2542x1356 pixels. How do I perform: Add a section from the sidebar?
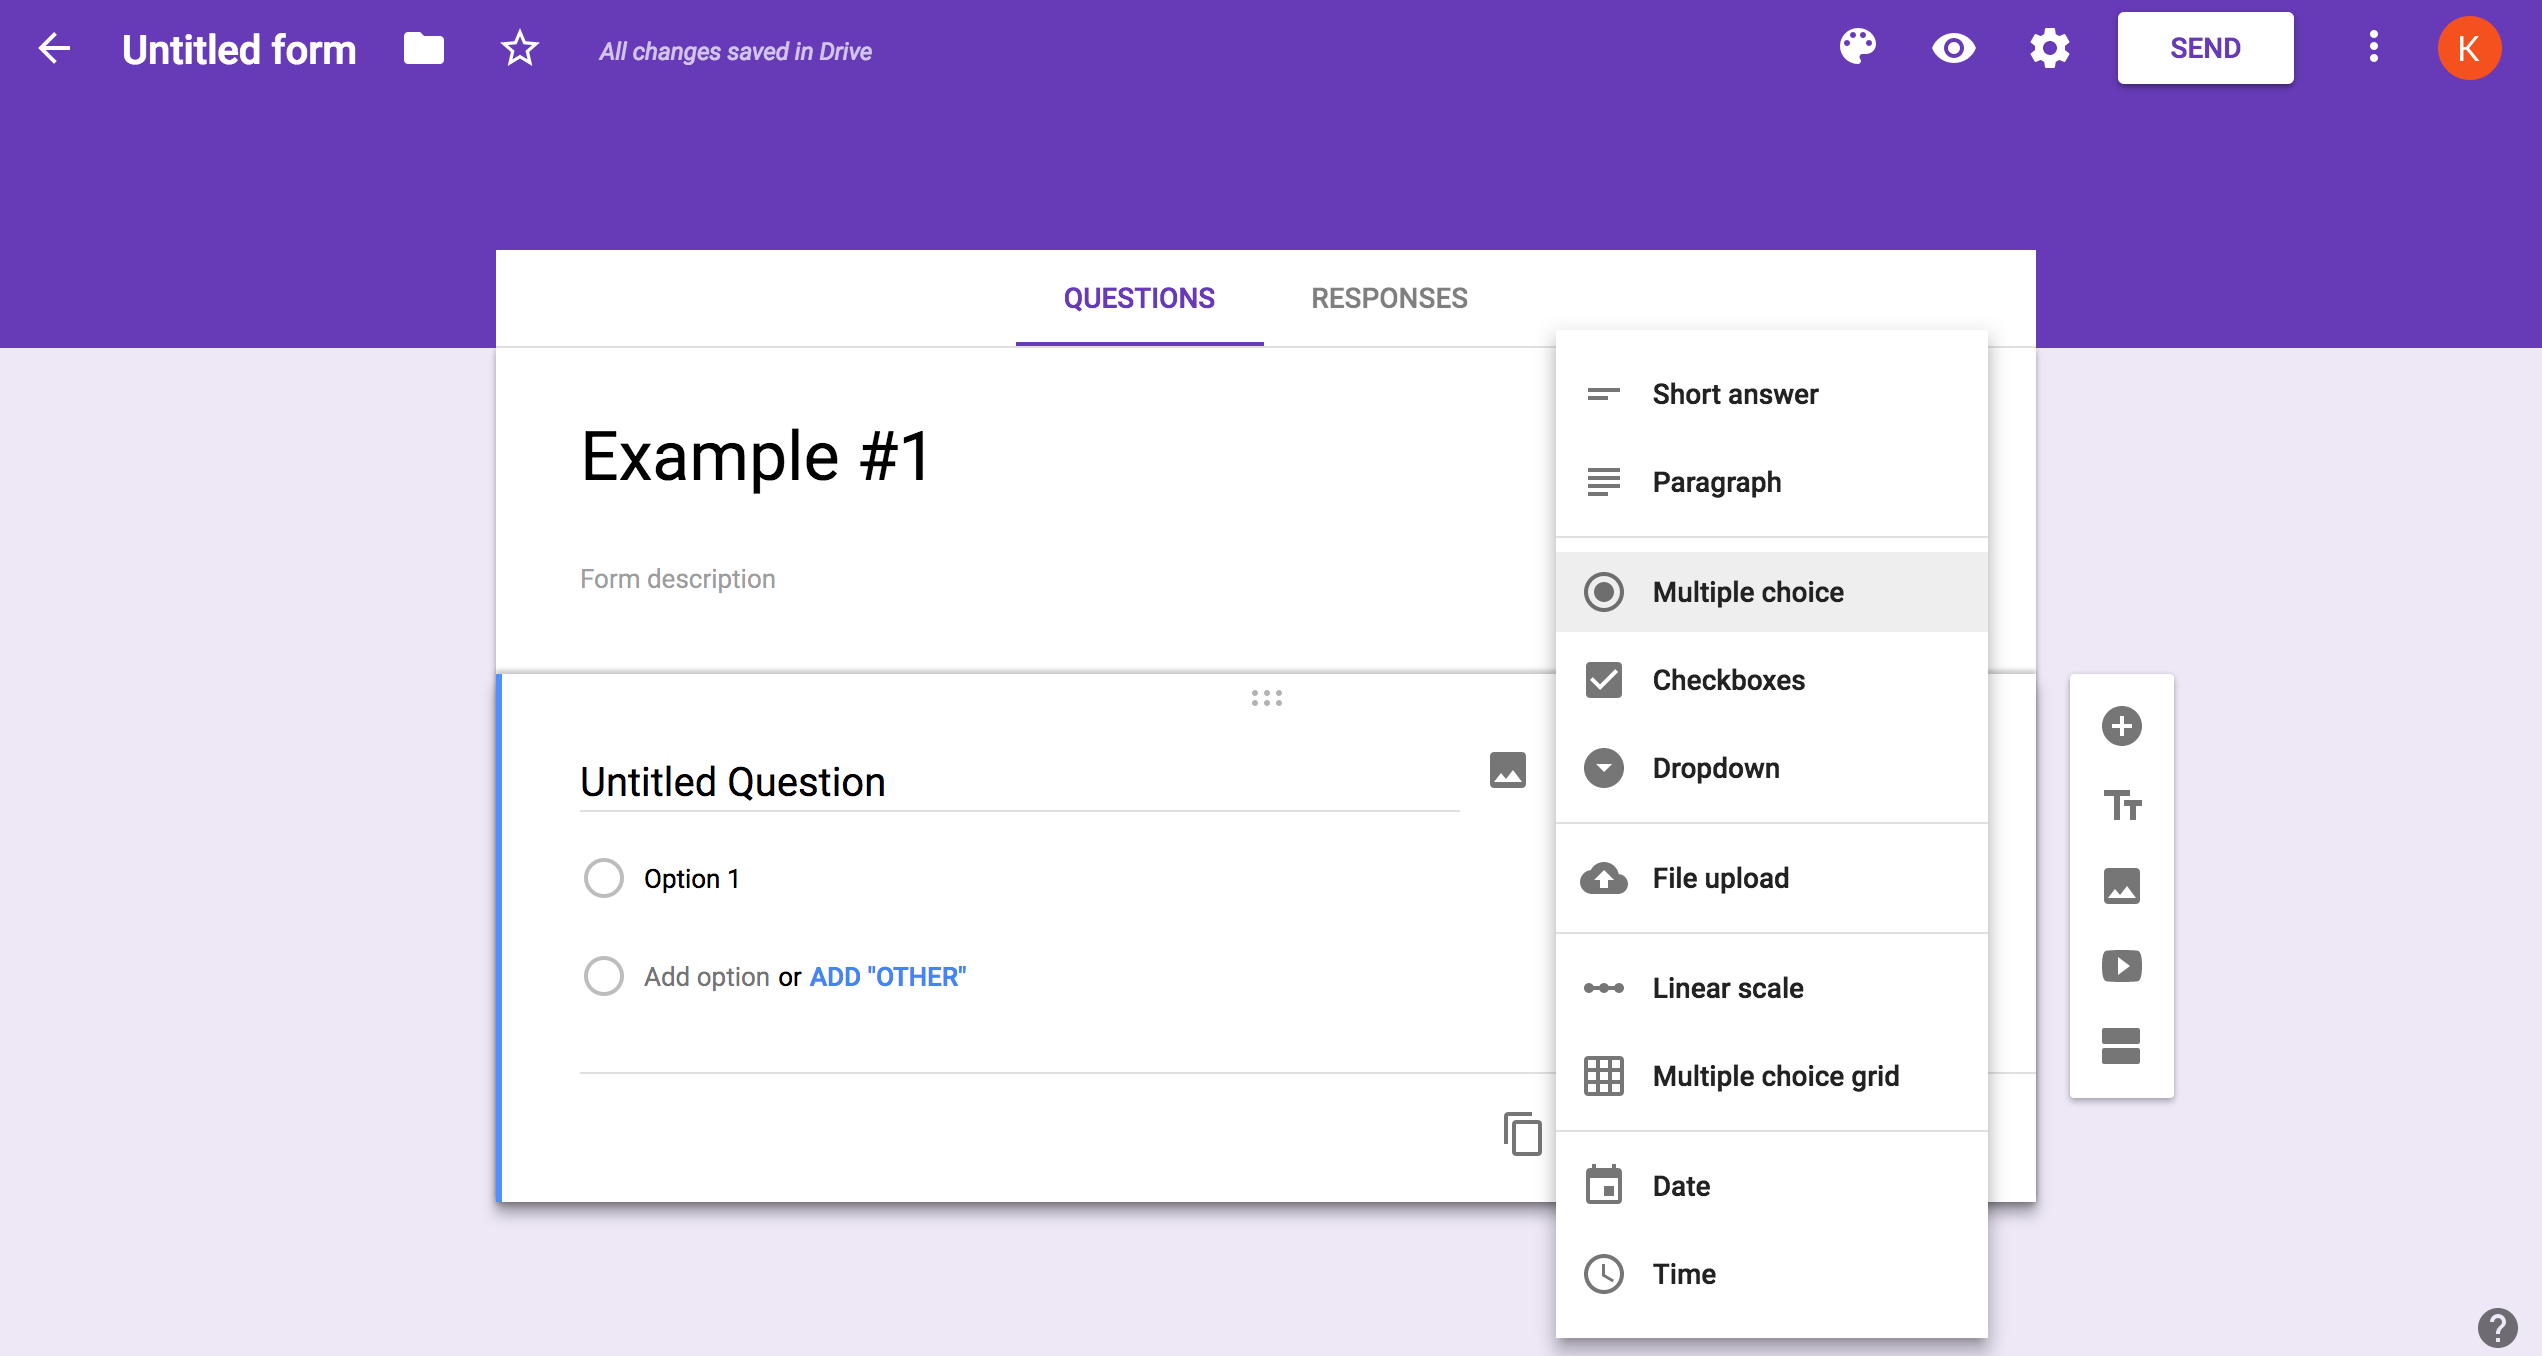tap(2122, 1046)
